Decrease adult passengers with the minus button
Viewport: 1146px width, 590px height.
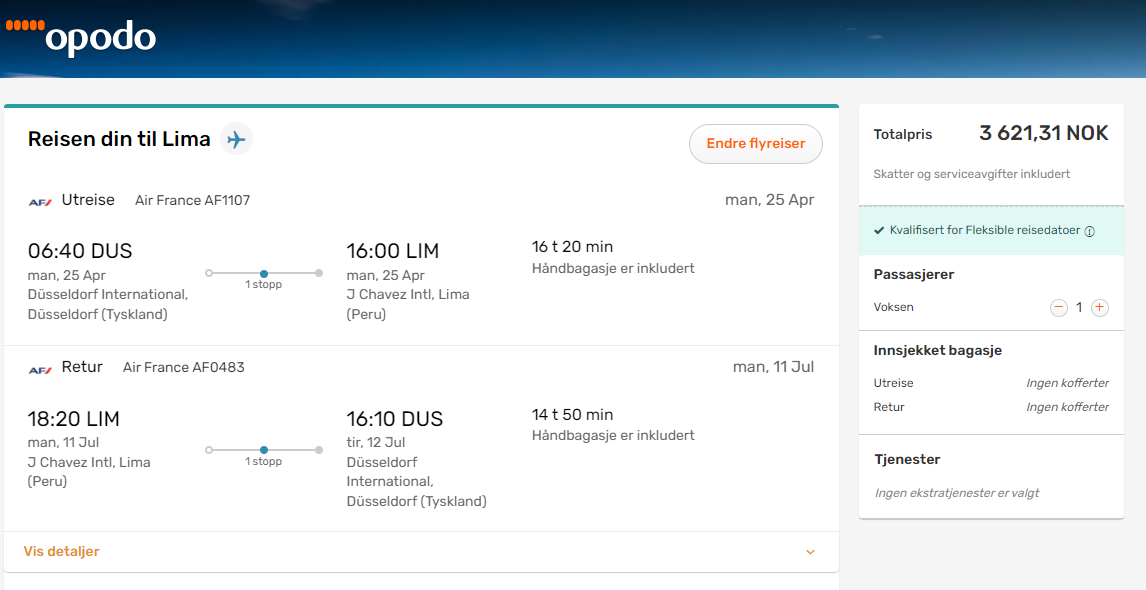click(x=1058, y=308)
